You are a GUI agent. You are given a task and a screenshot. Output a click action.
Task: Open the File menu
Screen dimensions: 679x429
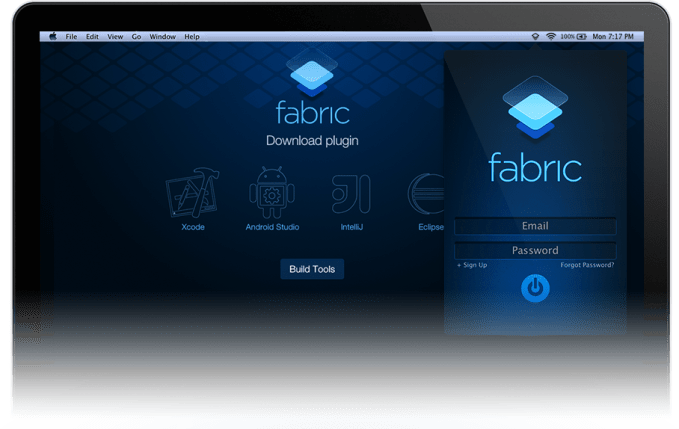(x=71, y=37)
